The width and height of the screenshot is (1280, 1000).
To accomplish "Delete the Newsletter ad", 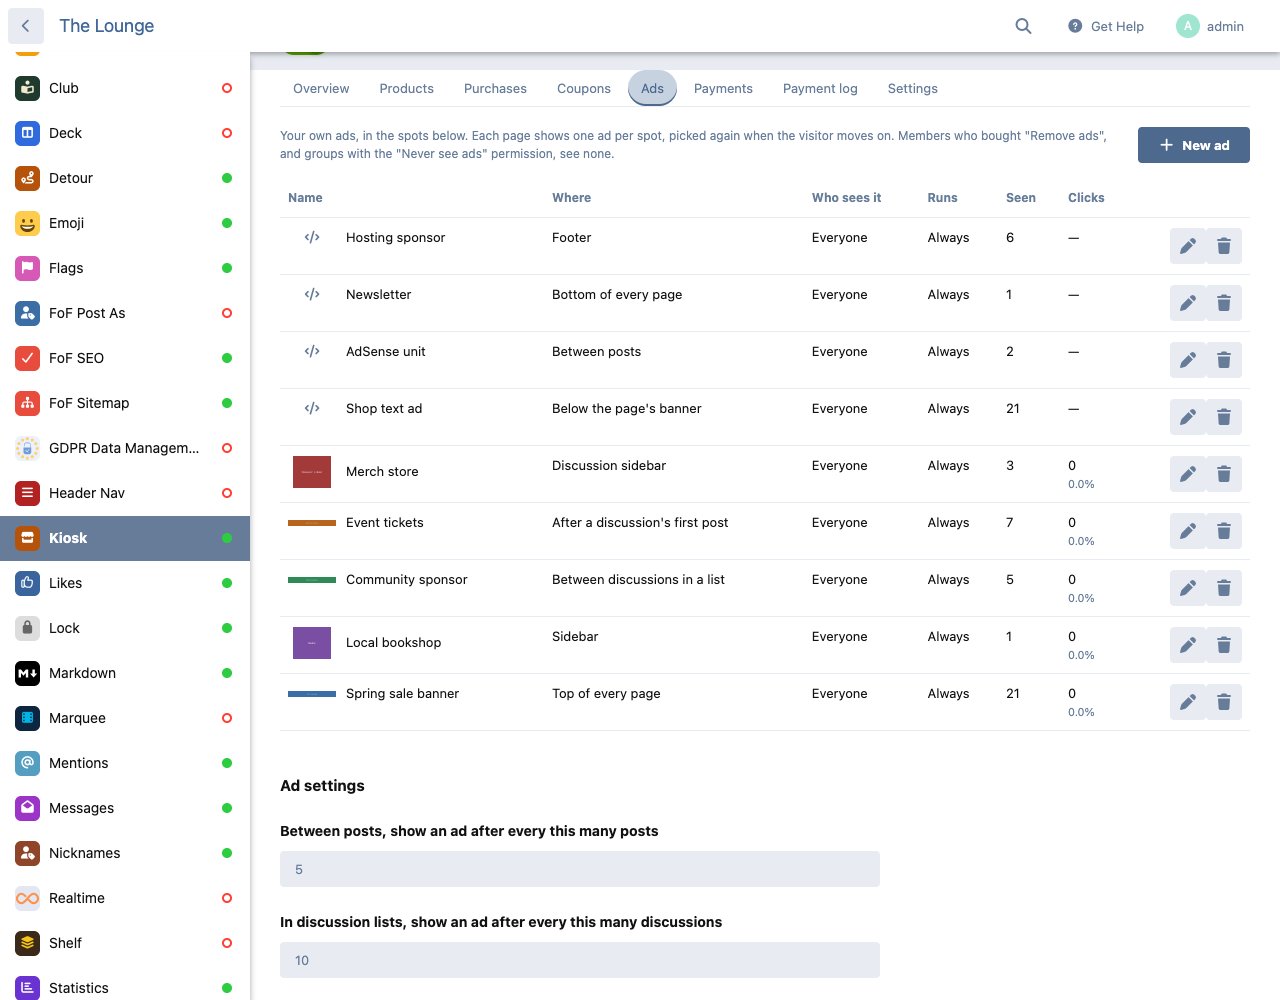I will [x=1224, y=303].
